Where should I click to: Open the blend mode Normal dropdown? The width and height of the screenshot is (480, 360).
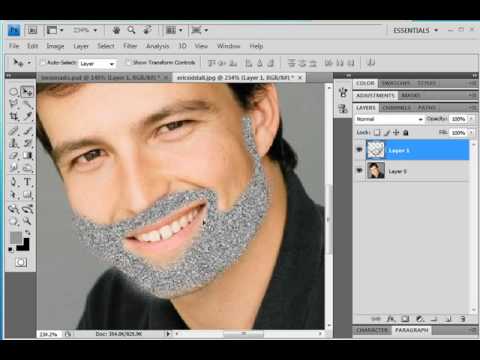(389, 119)
